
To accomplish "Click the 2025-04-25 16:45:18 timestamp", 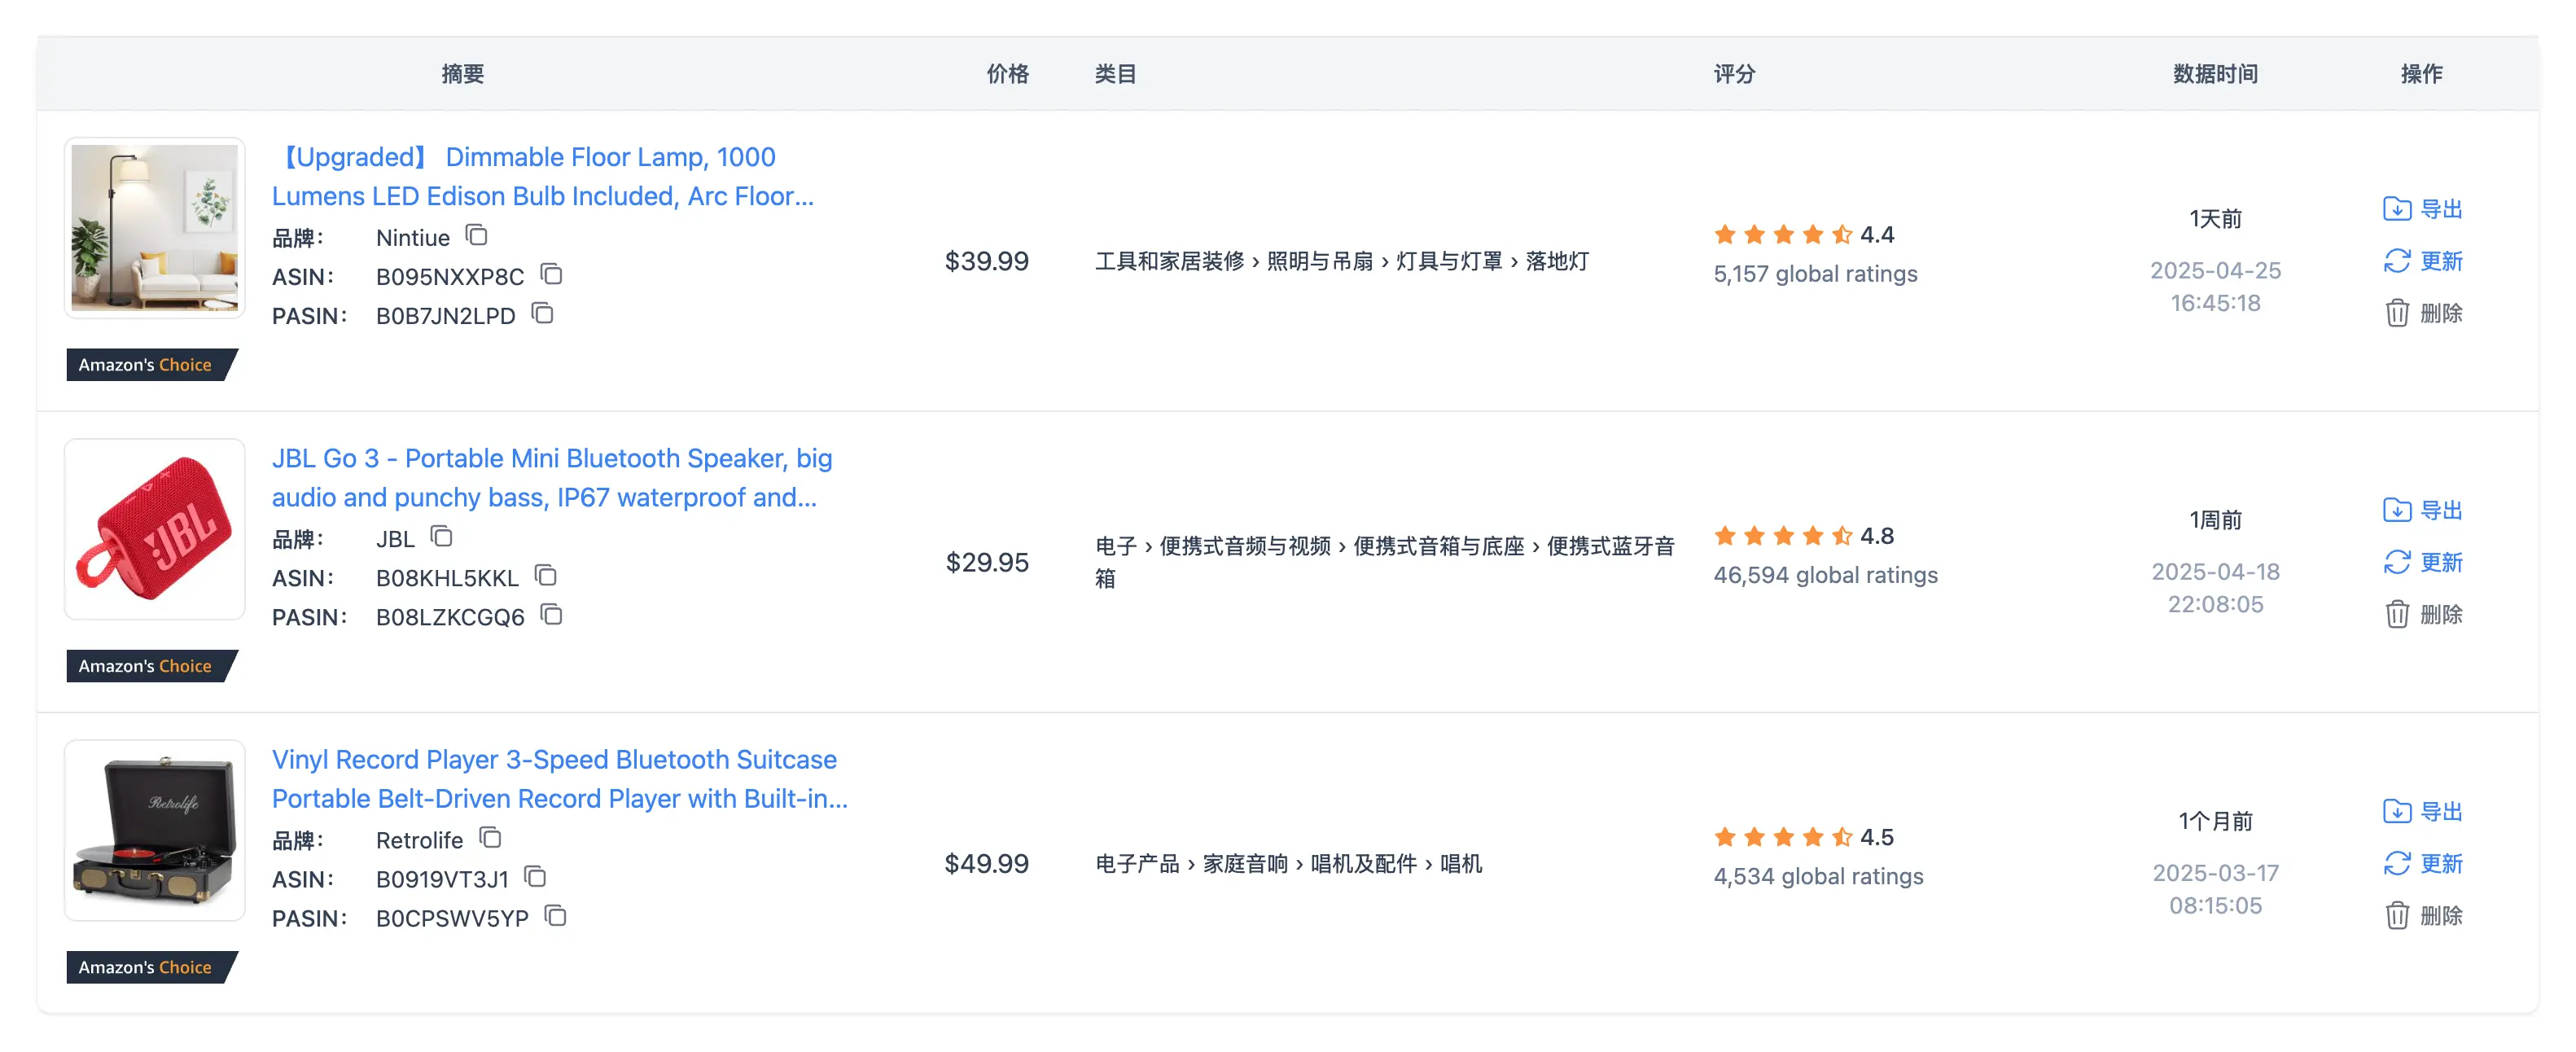I will pos(2215,287).
